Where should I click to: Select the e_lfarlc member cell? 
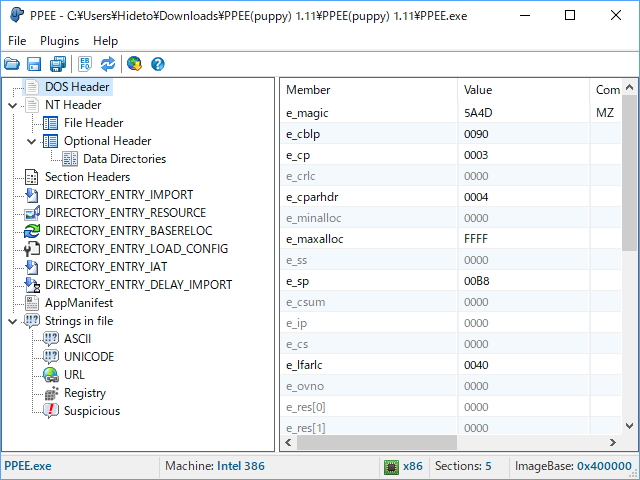[x=369, y=365]
